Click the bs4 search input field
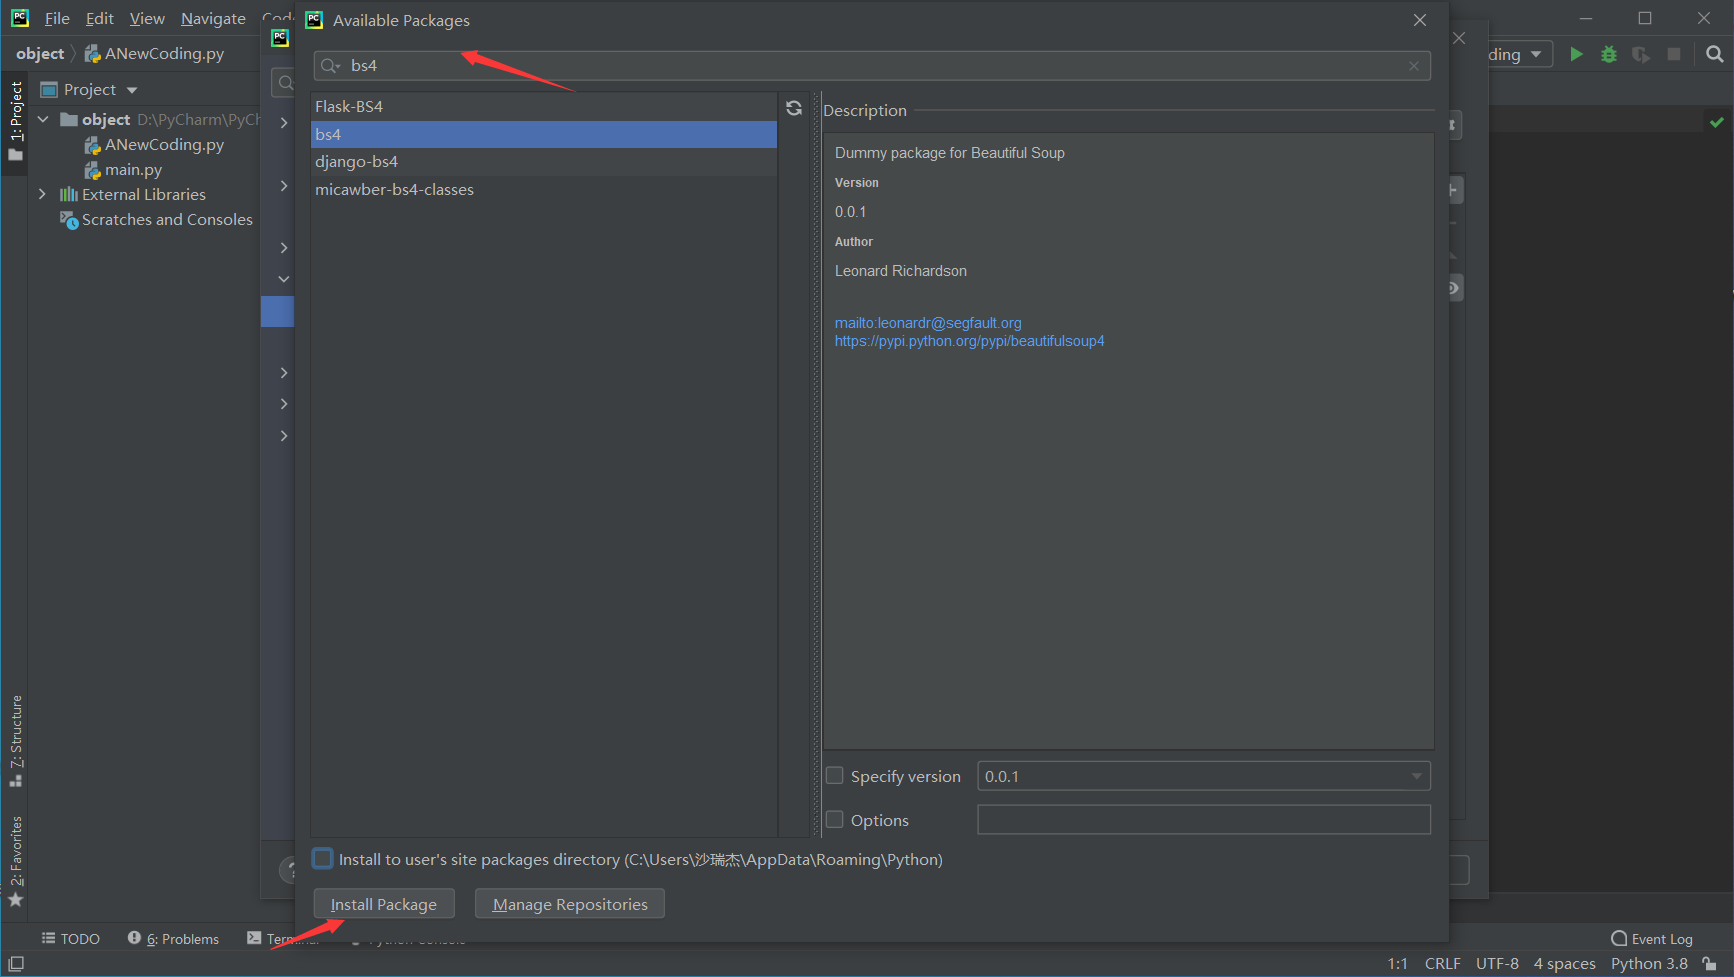1734x977 pixels. 872,66
